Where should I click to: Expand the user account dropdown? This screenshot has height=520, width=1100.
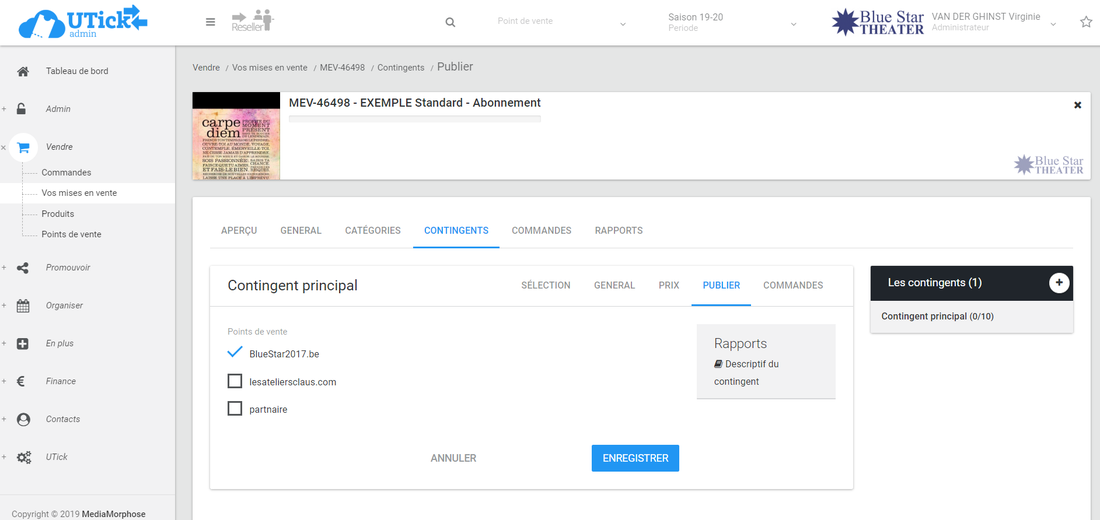tap(1052, 23)
